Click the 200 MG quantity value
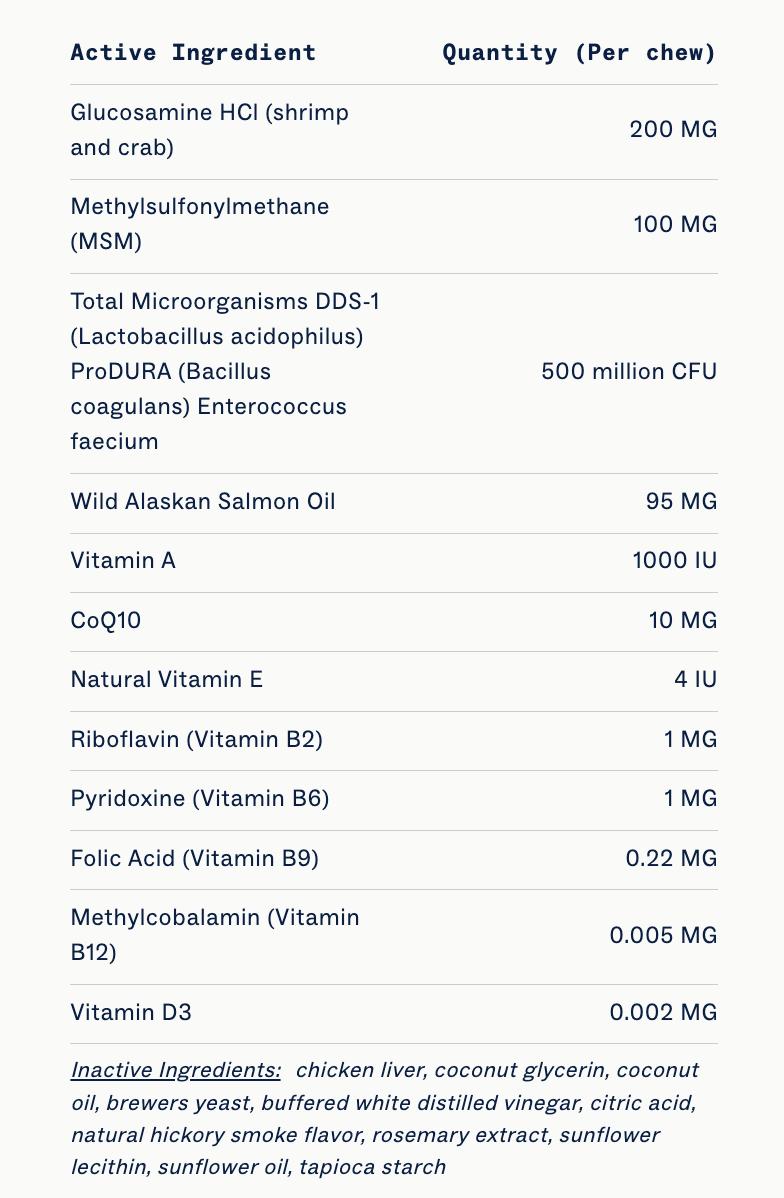The image size is (784, 1198). (673, 130)
